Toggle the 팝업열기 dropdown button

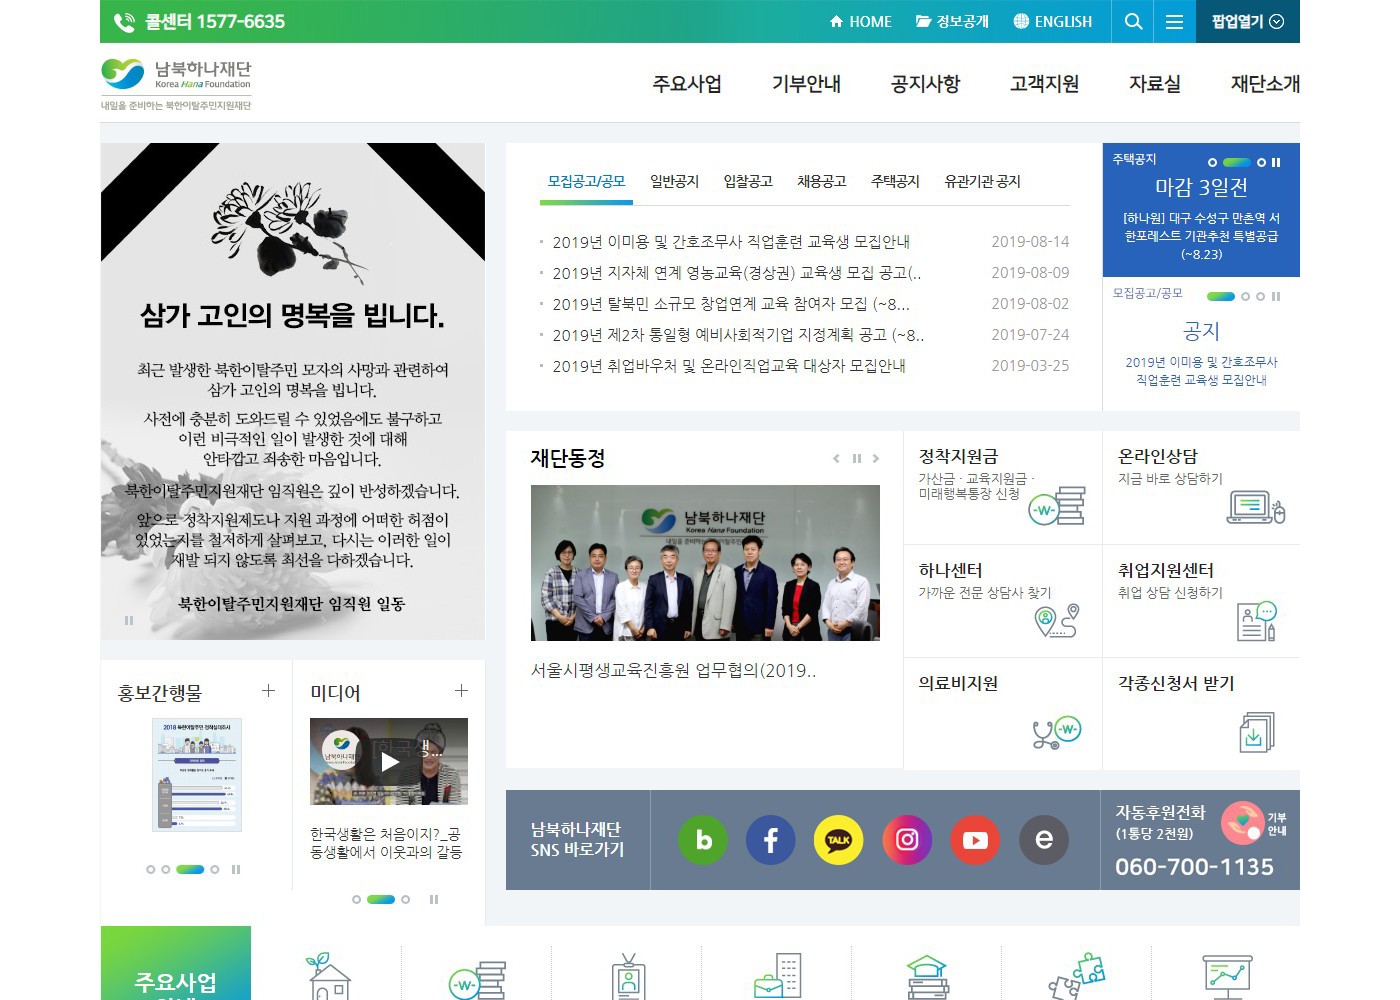coord(1247,22)
